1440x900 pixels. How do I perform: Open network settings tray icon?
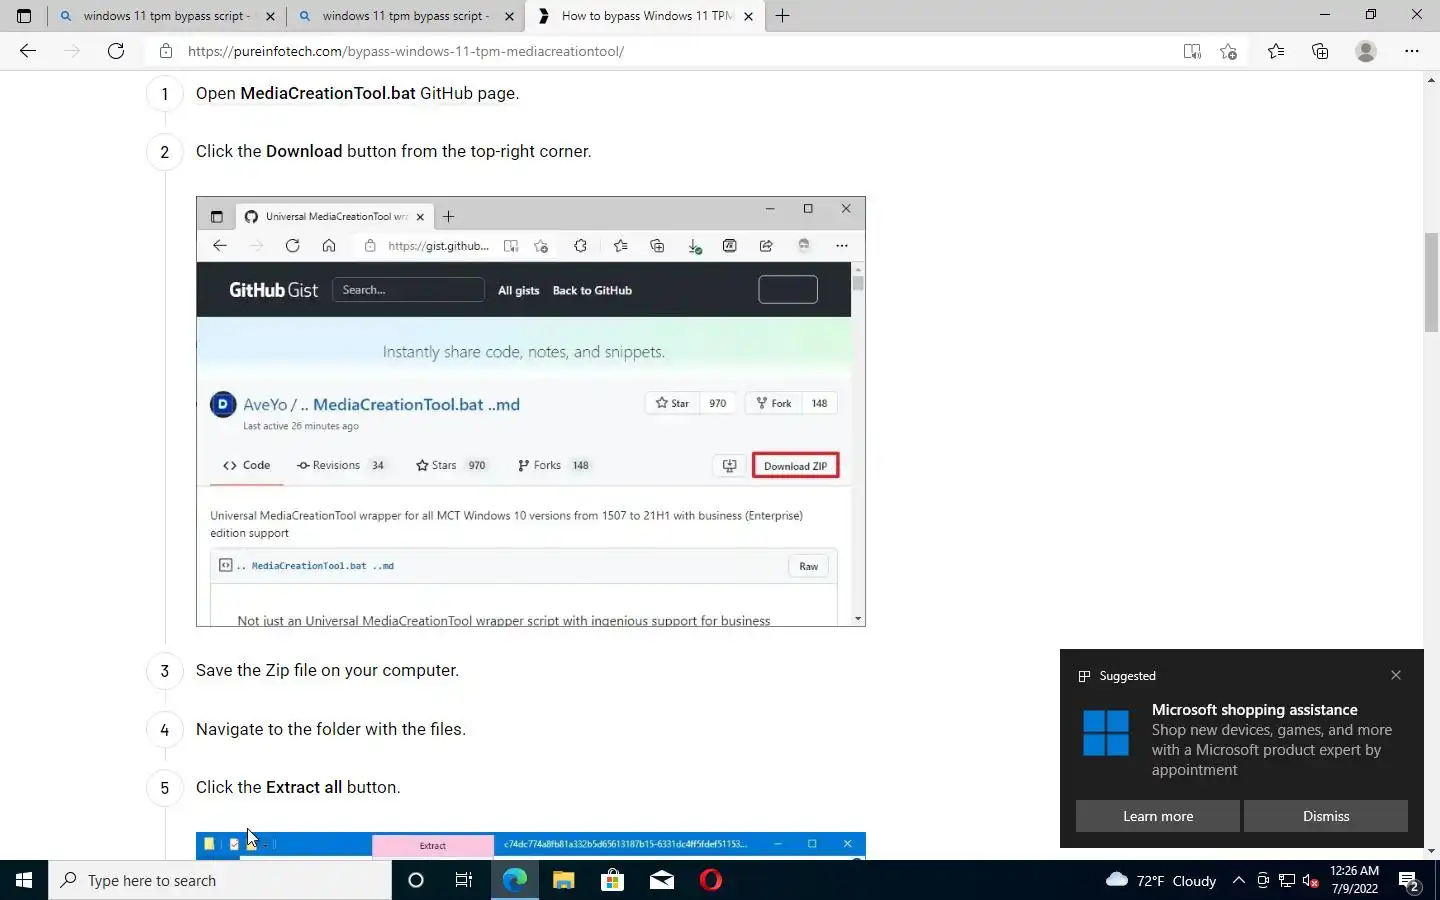coord(1287,880)
